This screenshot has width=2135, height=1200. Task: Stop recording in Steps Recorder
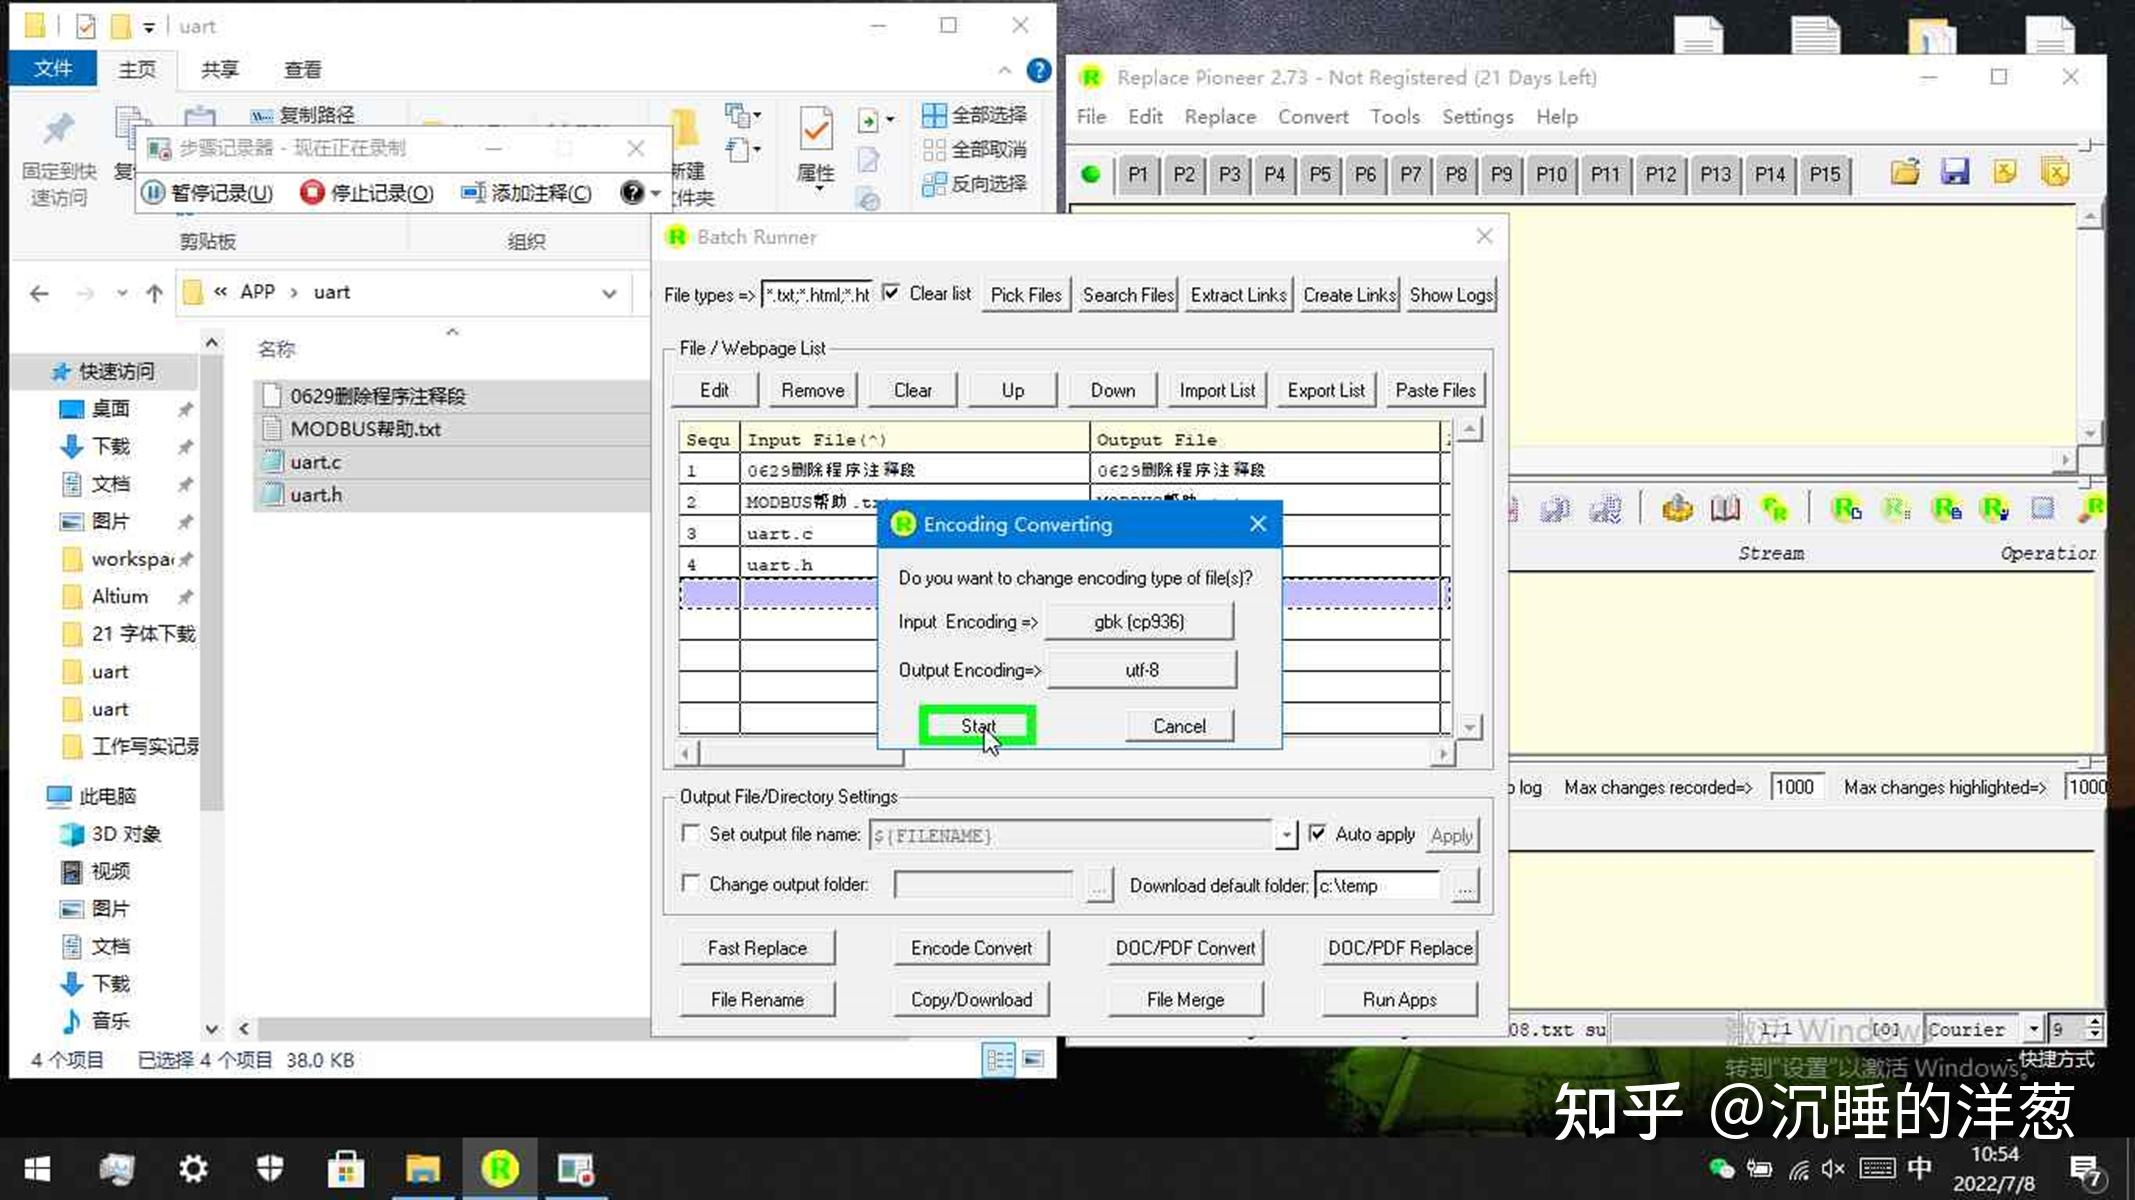tap(367, 193)
